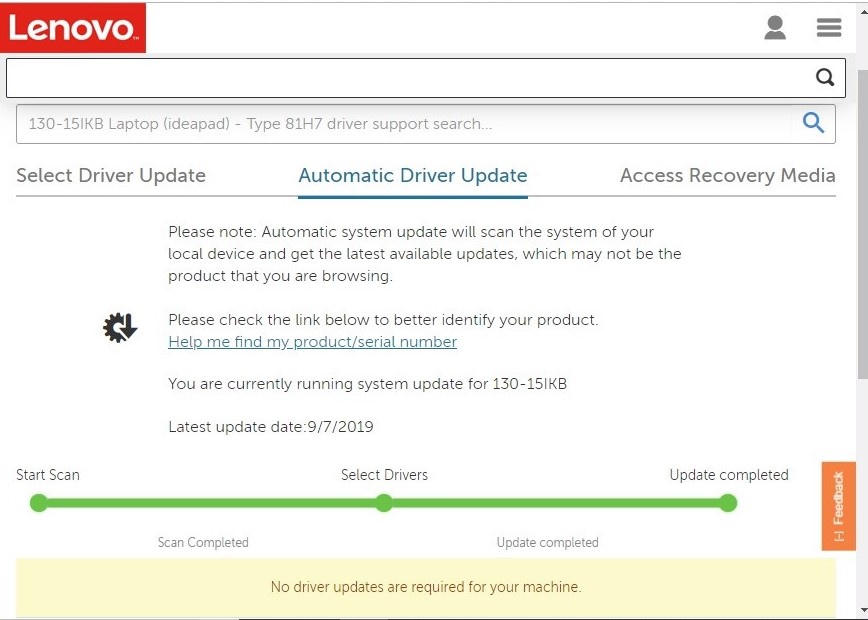The height and width of the screenshot is (620, 868).
Task: Open the user account icon
Action: [x=775, y=28]
